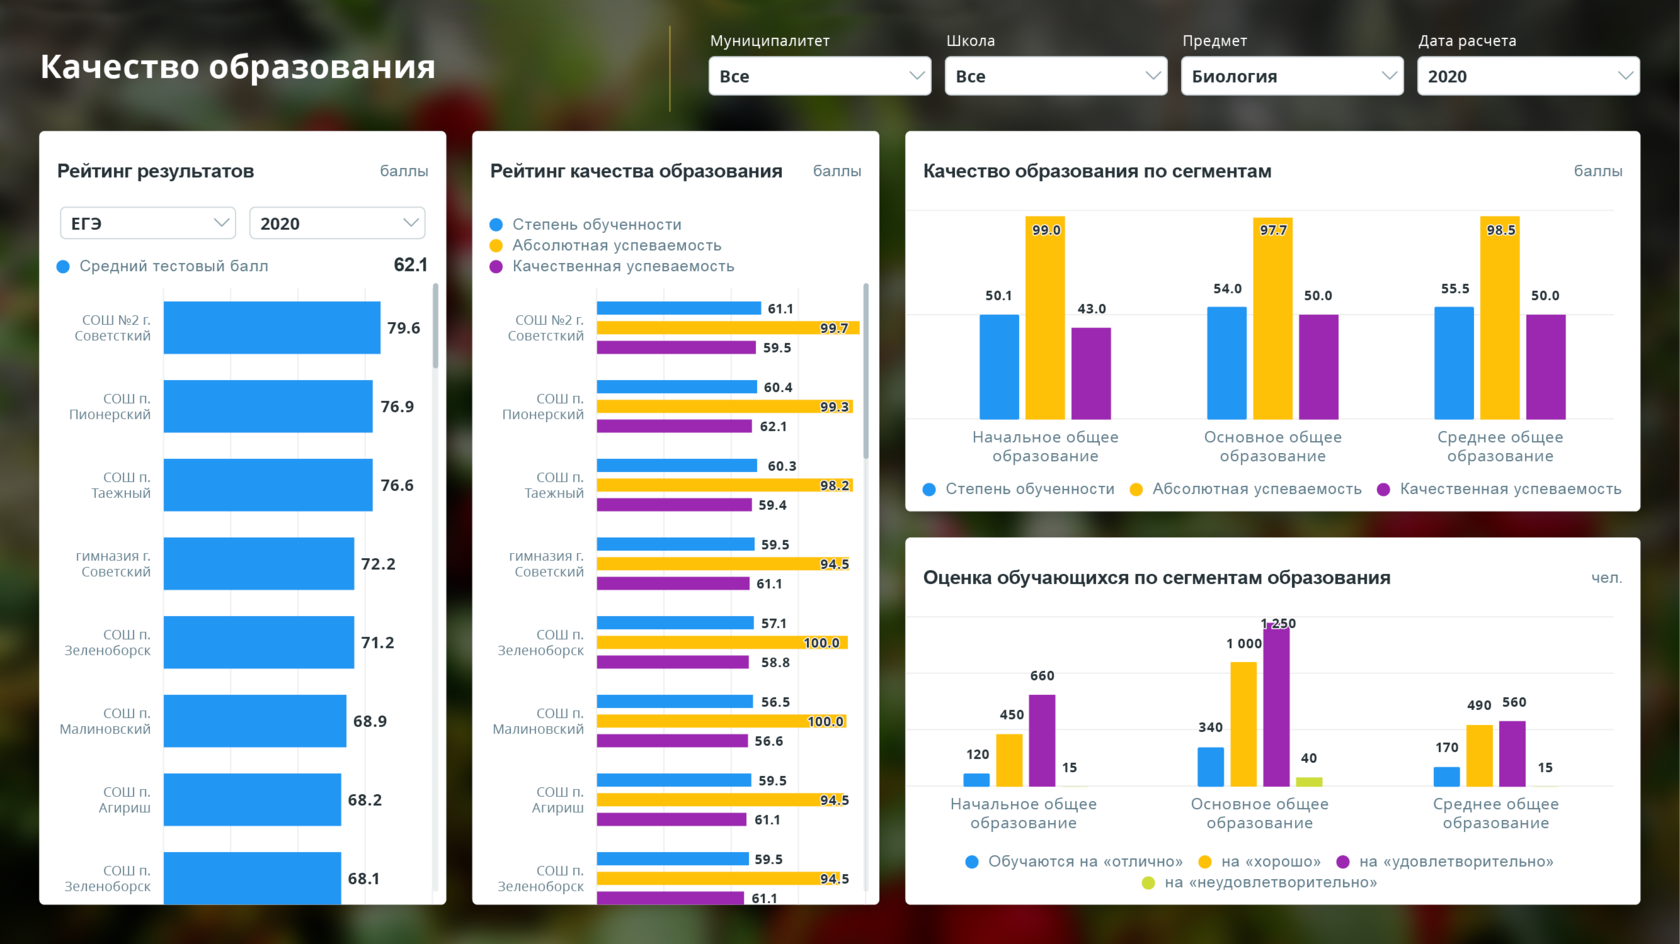Click the yellow 1 000 bar in students chart
Image resolution: width=1680 pixels, height=944 pixels.
1243,724
